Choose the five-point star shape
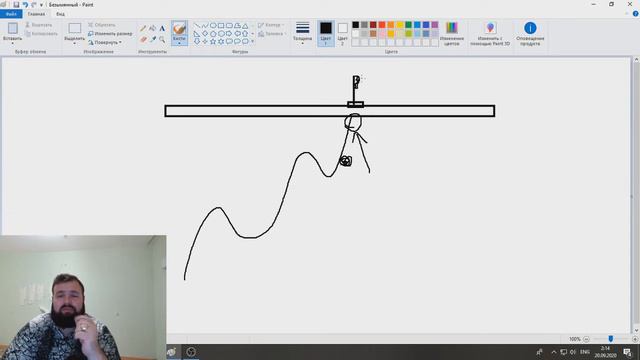The image size is (640, 360). (x=213, y=41)
